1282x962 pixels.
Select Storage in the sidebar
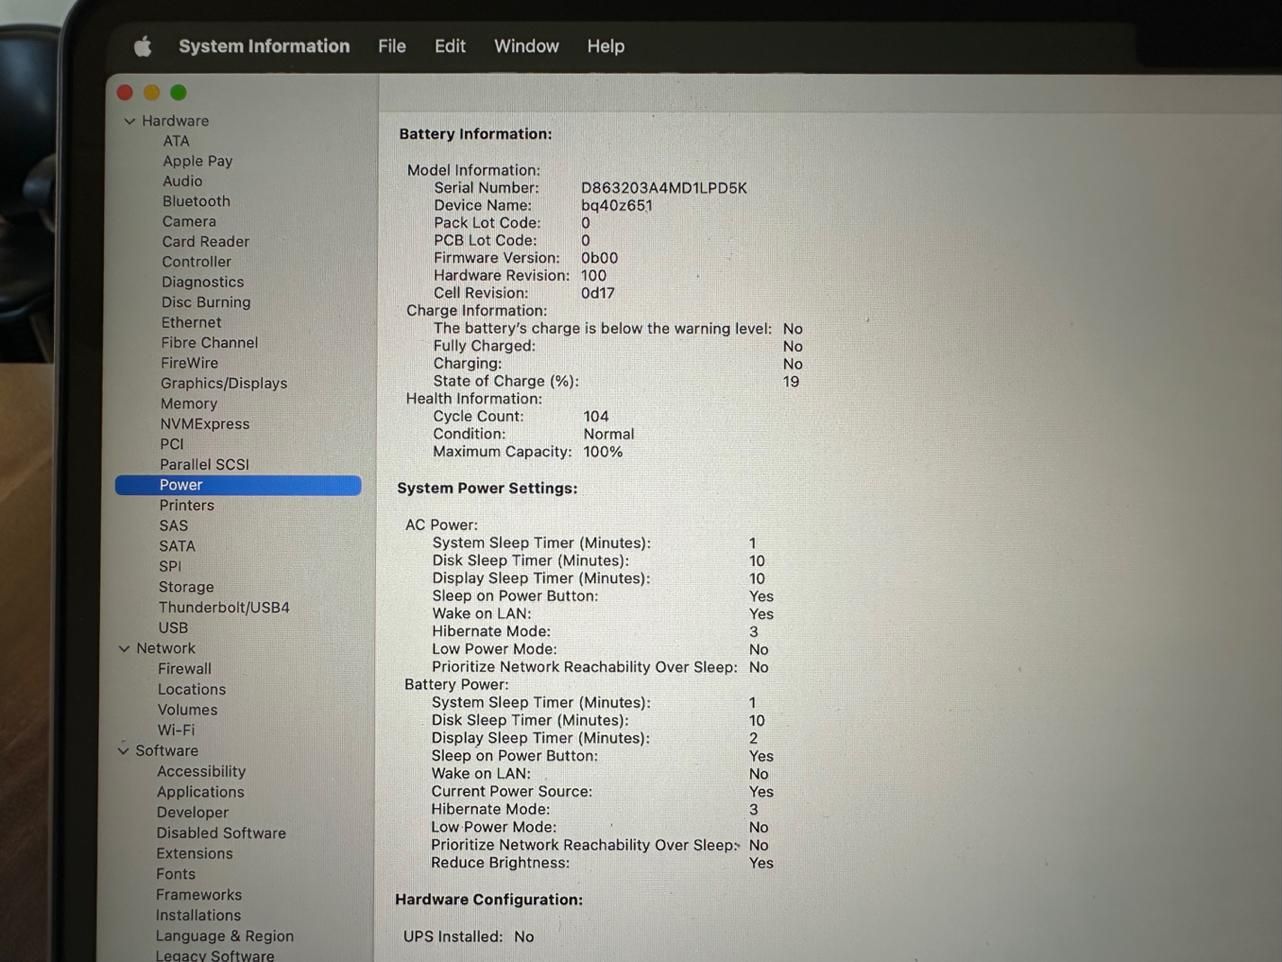(x=186, y=587)
